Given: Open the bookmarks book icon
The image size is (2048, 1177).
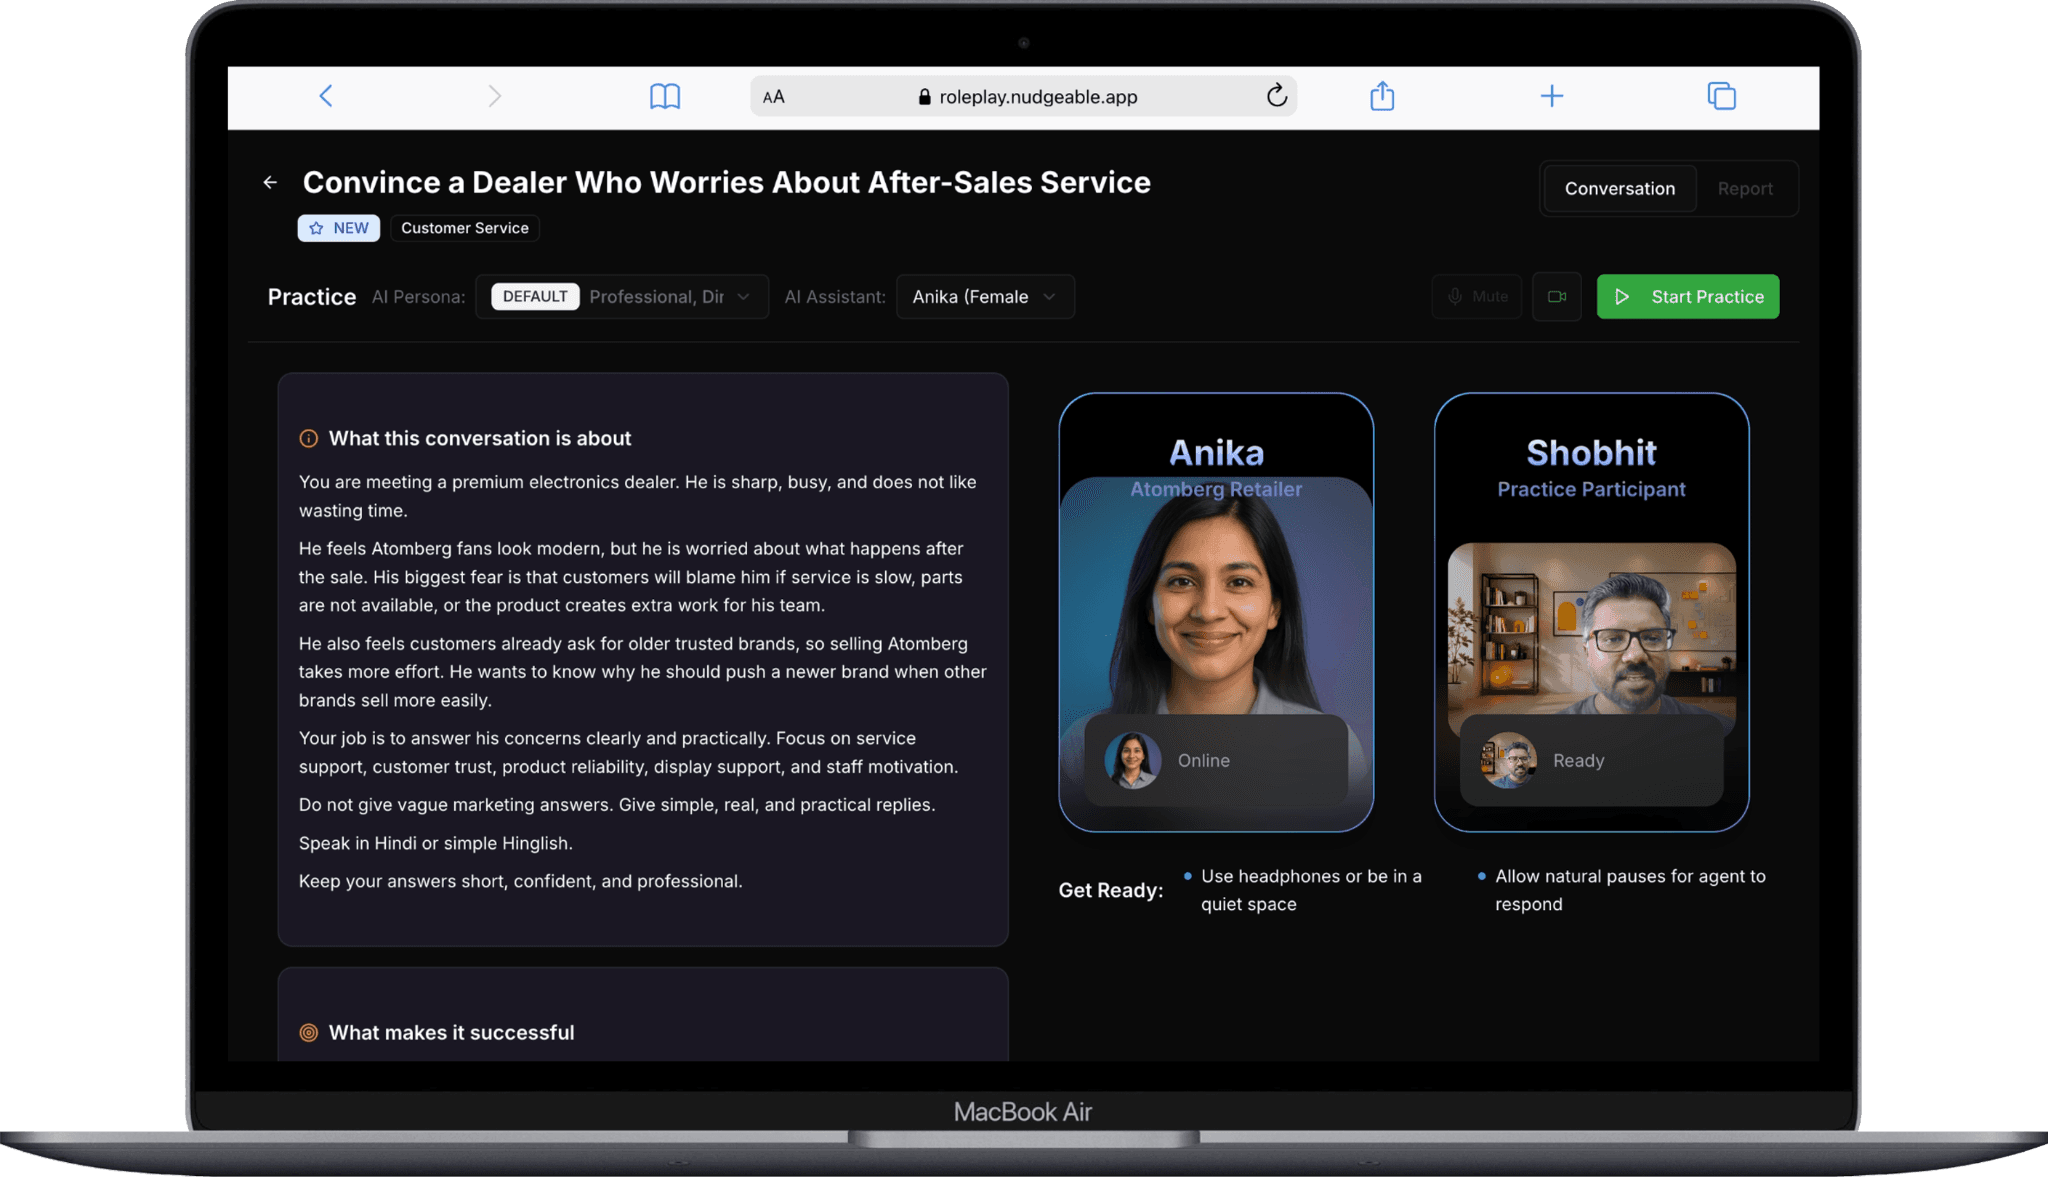Looking at the screenshot, I should (665, 96).
